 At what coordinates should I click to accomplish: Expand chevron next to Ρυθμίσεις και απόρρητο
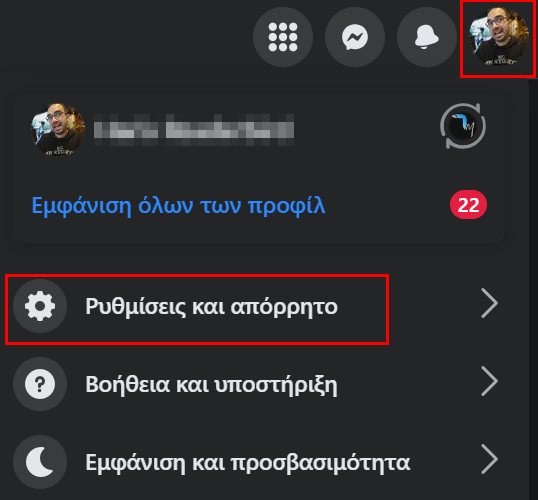490,303
